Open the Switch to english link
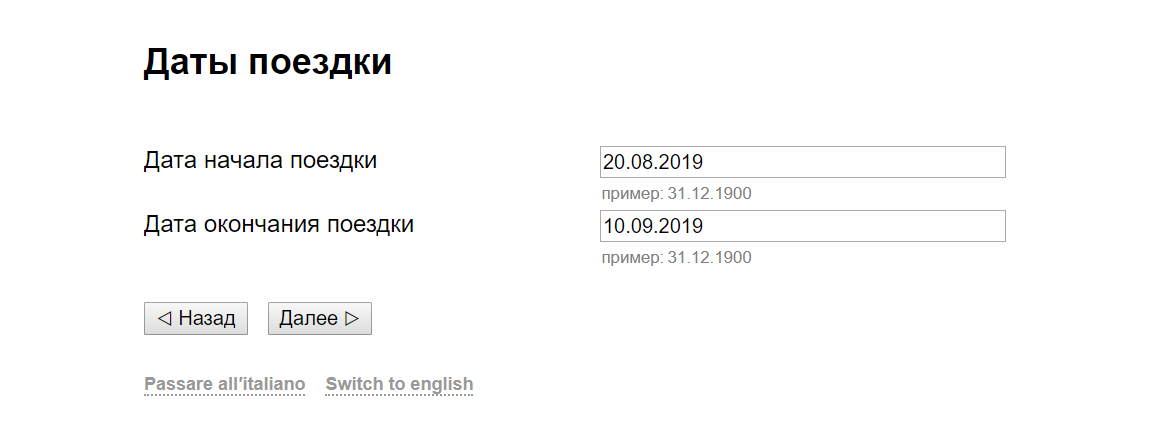The width and height of the screenshot is (1169, 438). point(399,384)
